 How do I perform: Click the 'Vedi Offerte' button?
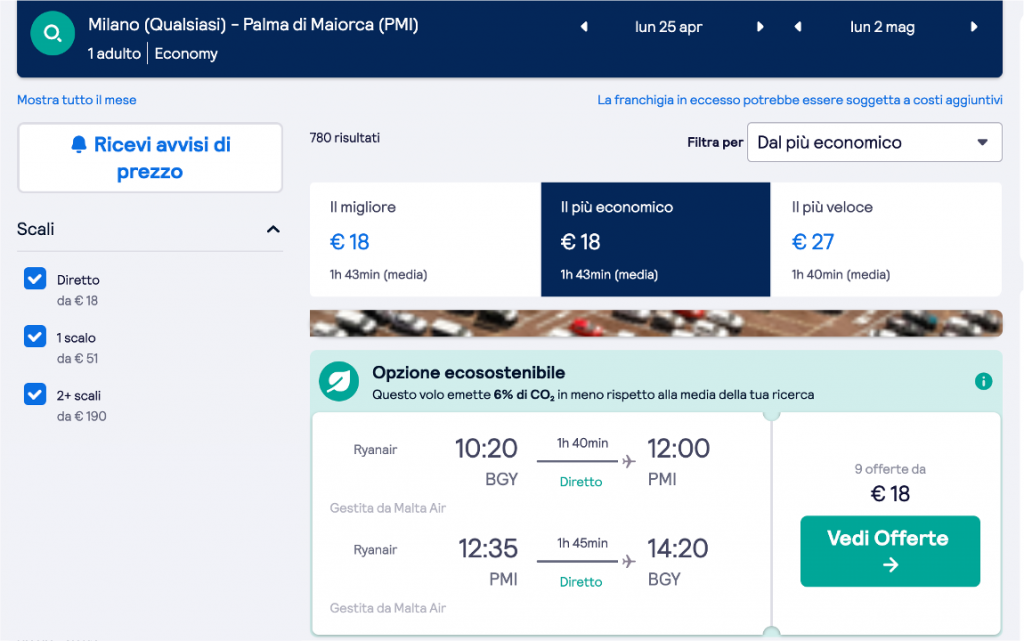(x=890, y=551)
